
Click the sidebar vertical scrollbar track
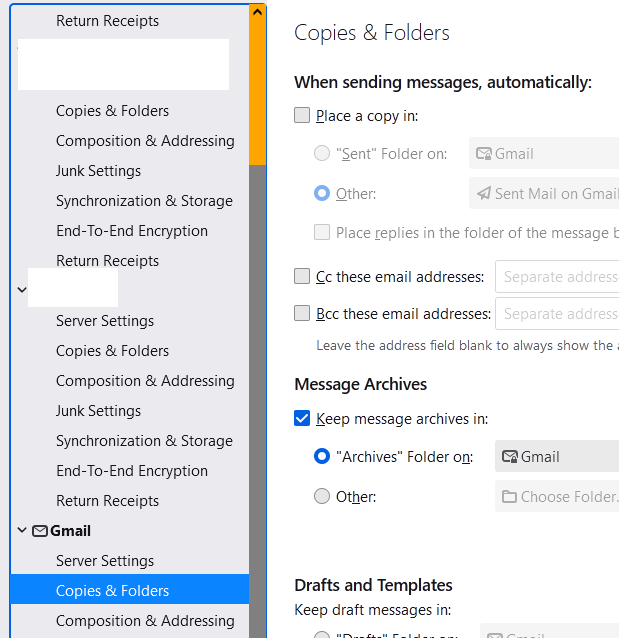click(x=258, y=400)
